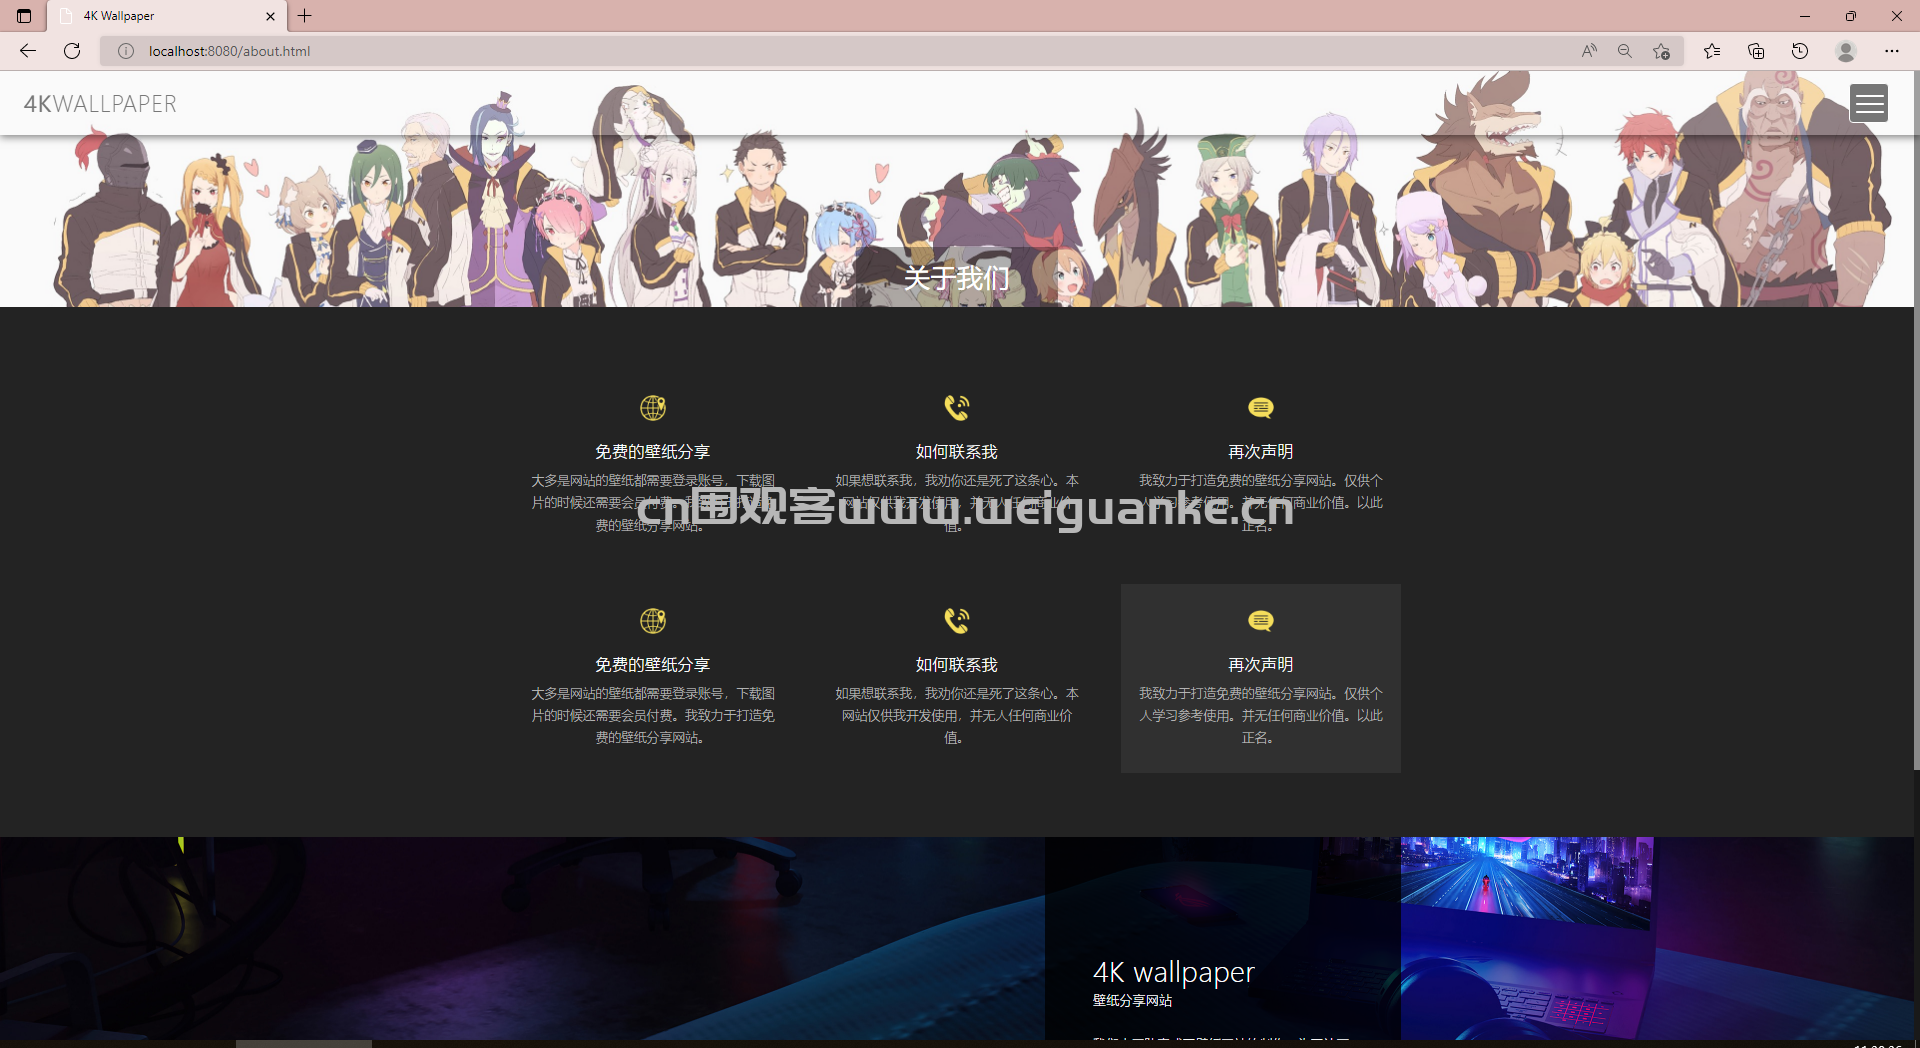Click first-row heading 再次声明
The image size is (1920, 1048).
click(x=1261, y=452)
